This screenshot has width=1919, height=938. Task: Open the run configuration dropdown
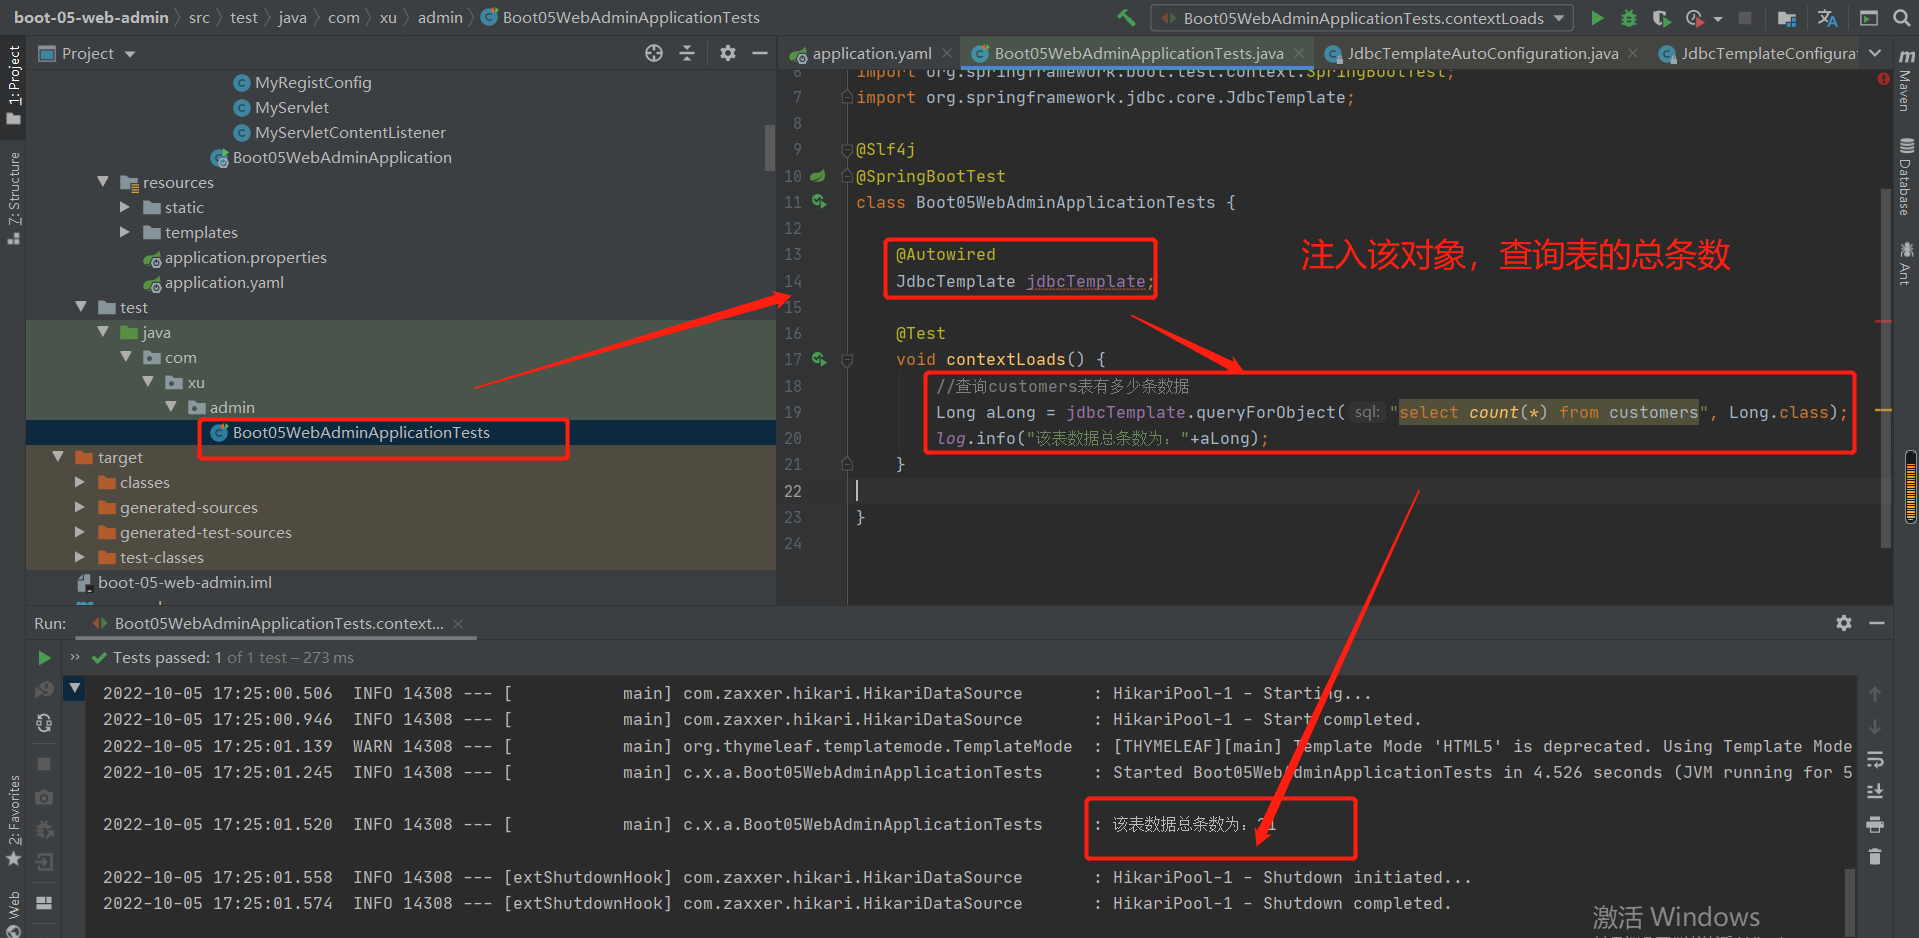[x=1362, y=18]
